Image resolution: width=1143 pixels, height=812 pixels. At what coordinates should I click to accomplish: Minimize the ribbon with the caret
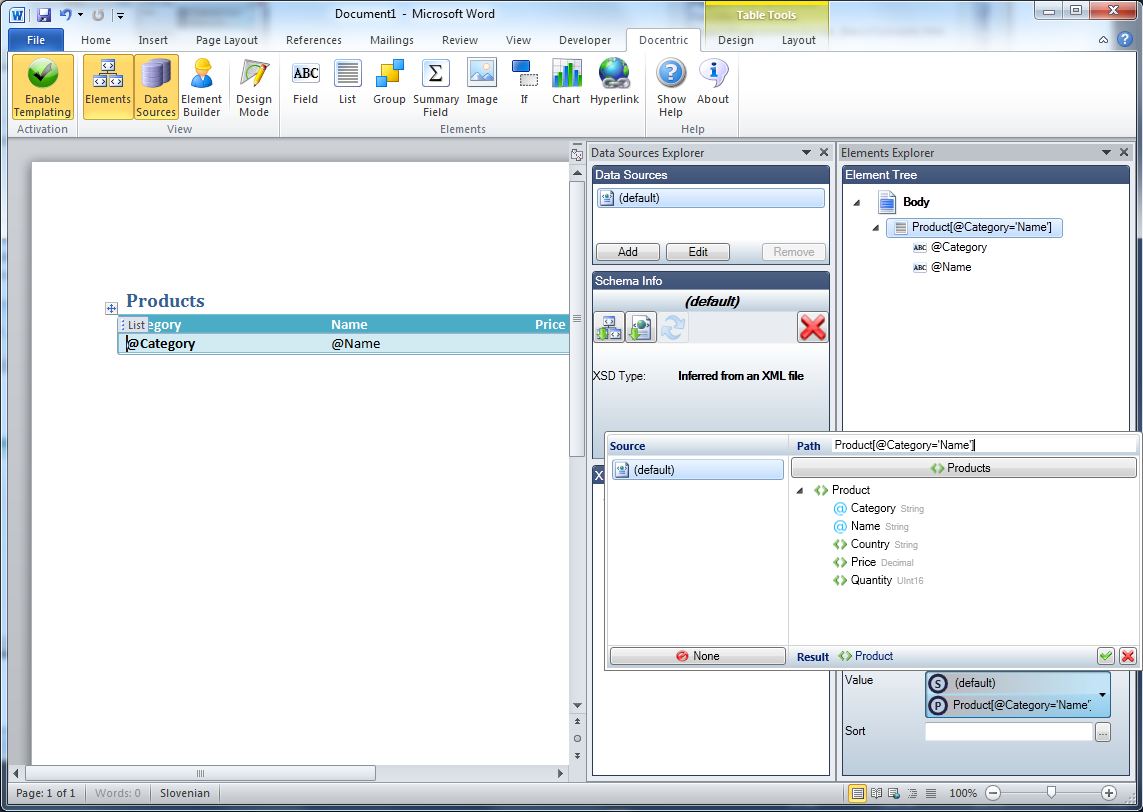1104,40
